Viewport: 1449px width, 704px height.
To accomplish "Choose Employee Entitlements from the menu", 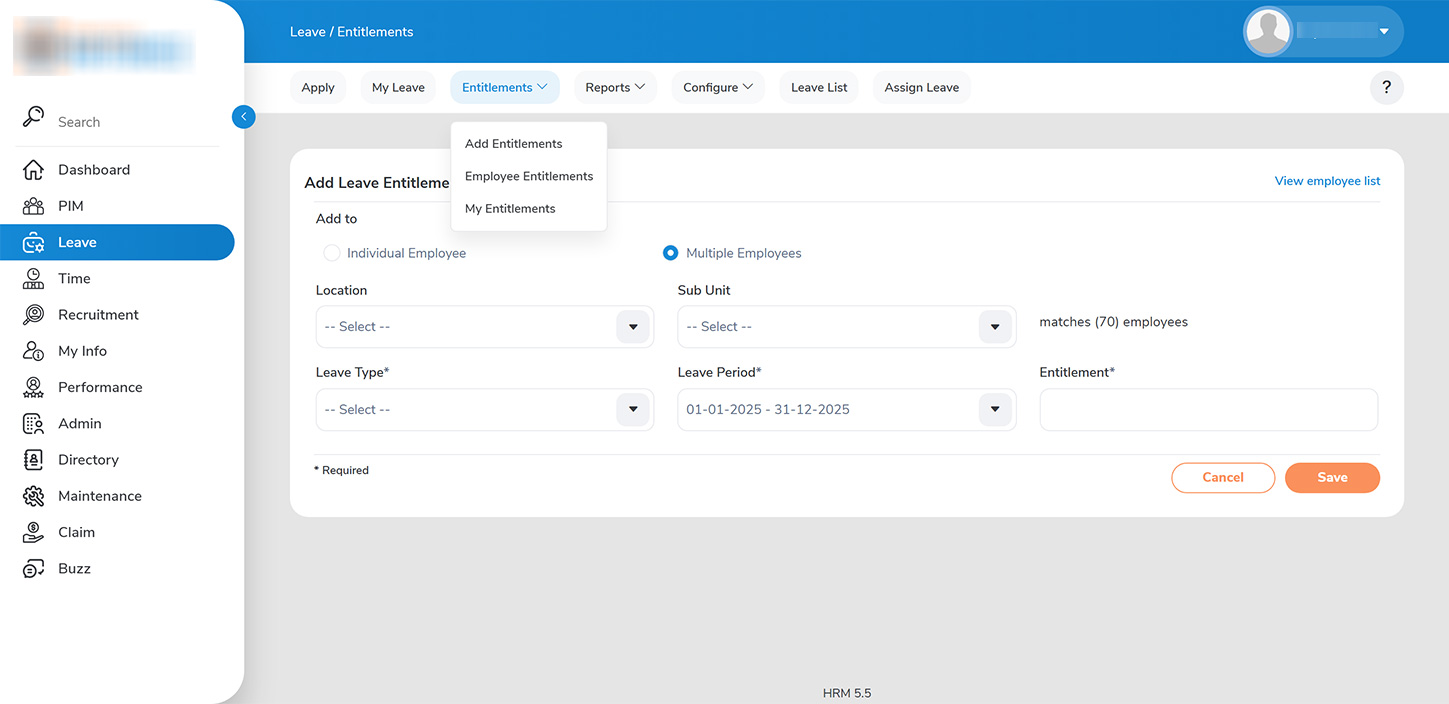I will click(x=528, y=176).
